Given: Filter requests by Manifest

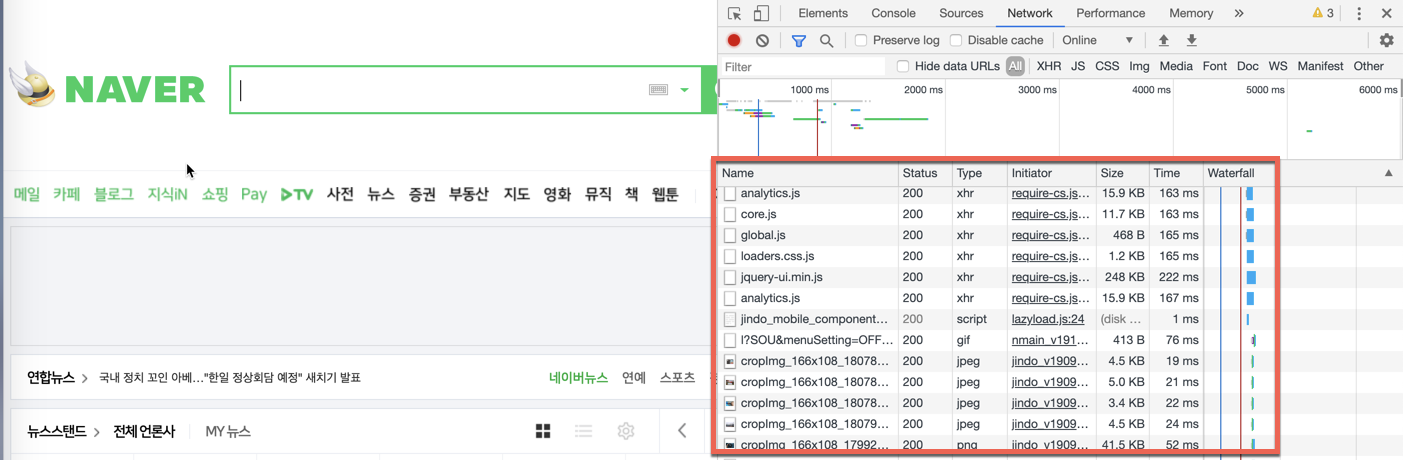Looking at the screenshot, I should point(1320,66).
